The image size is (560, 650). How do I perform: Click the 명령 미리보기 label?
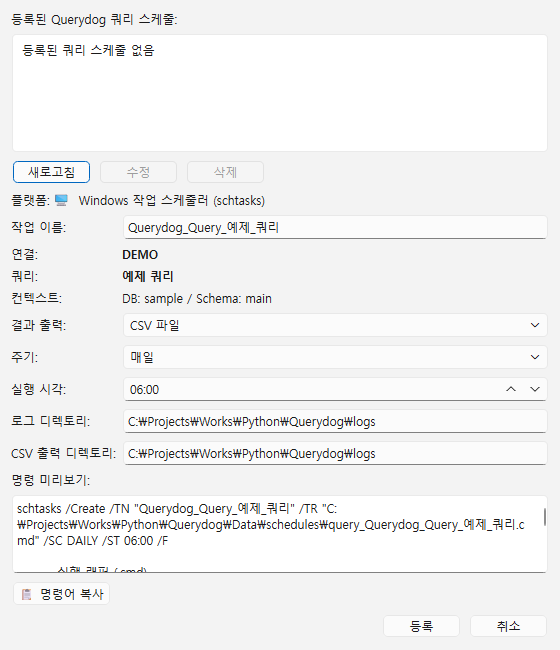coord(51,480)
